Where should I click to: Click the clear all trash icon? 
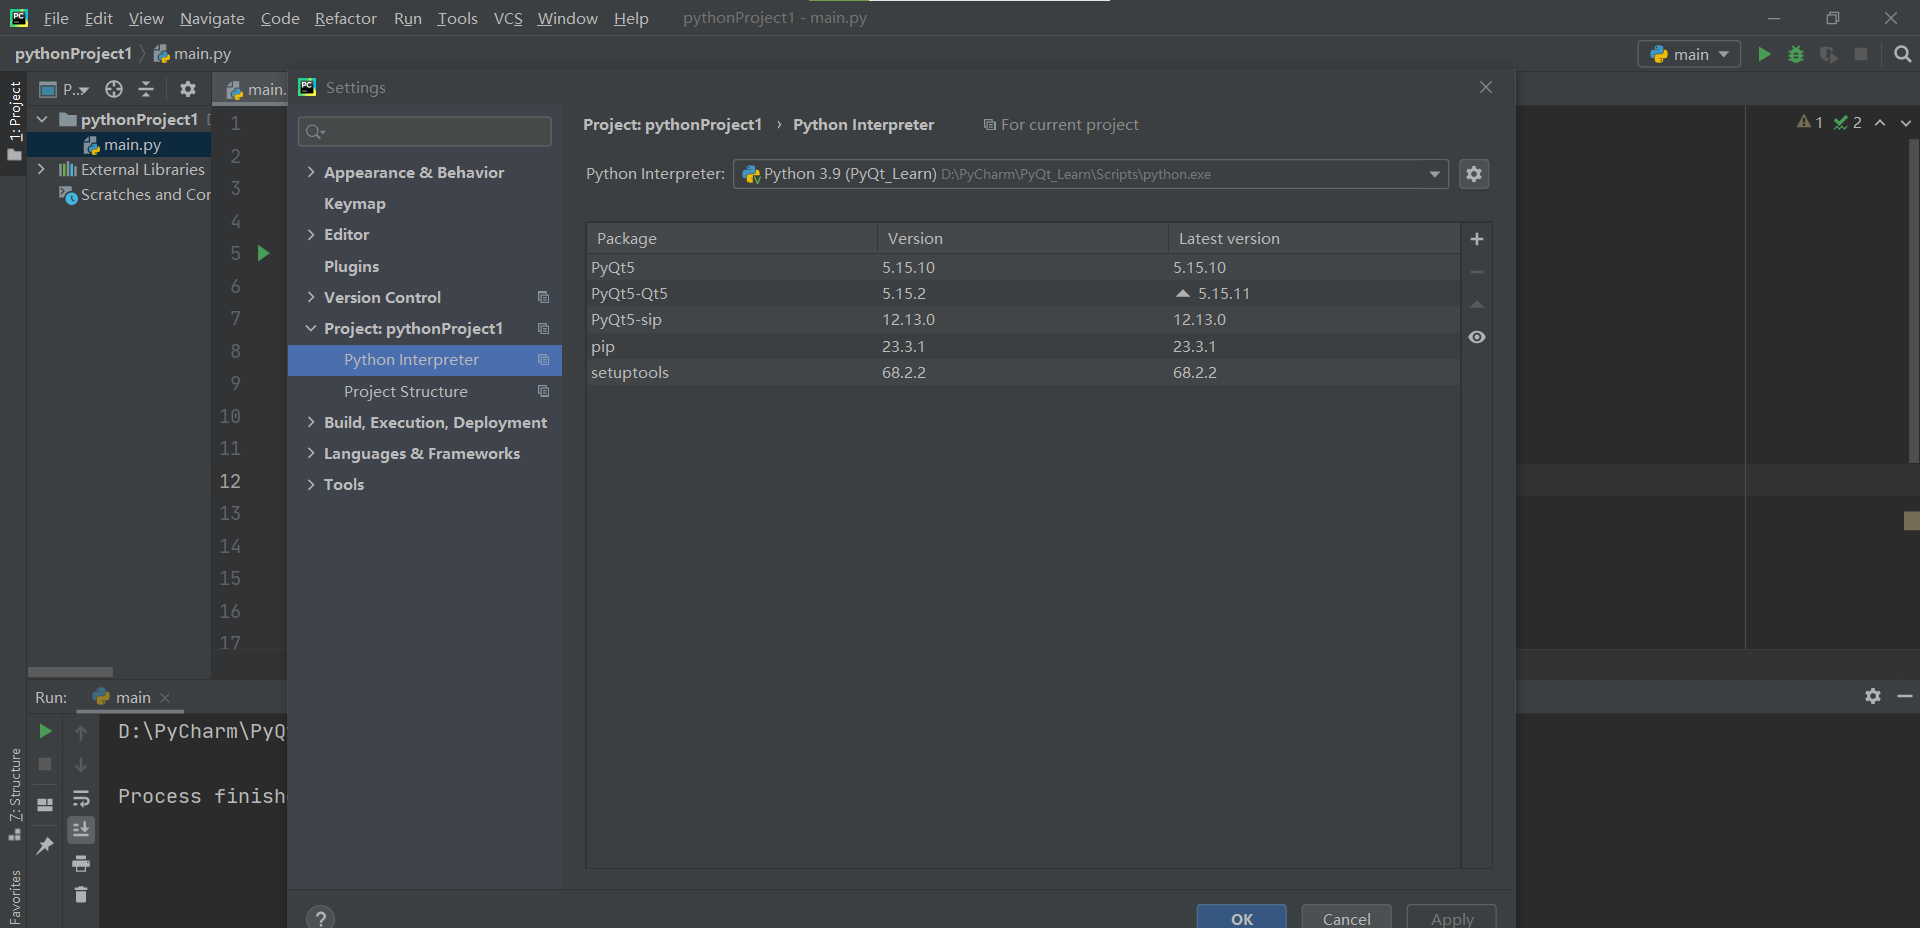(81, 895)
